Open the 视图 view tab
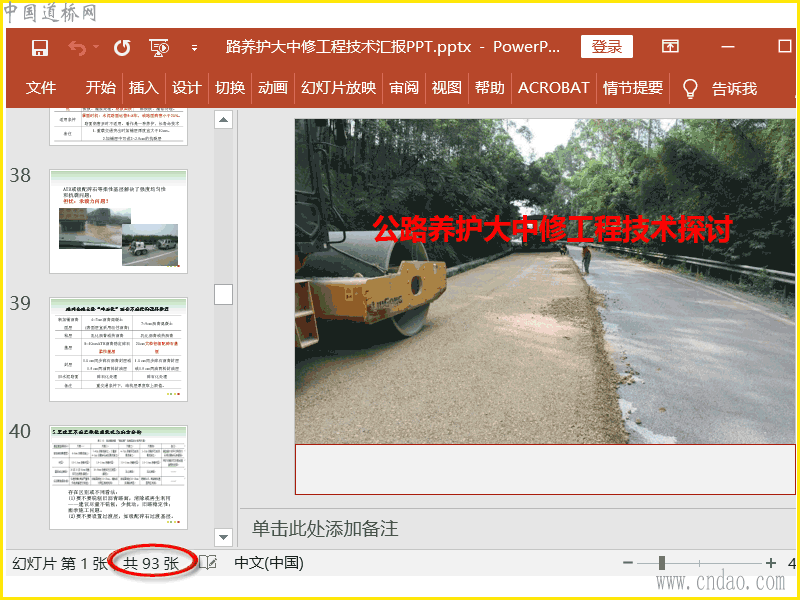The height and width of the screenshot is (600, 800). point(446,88)
